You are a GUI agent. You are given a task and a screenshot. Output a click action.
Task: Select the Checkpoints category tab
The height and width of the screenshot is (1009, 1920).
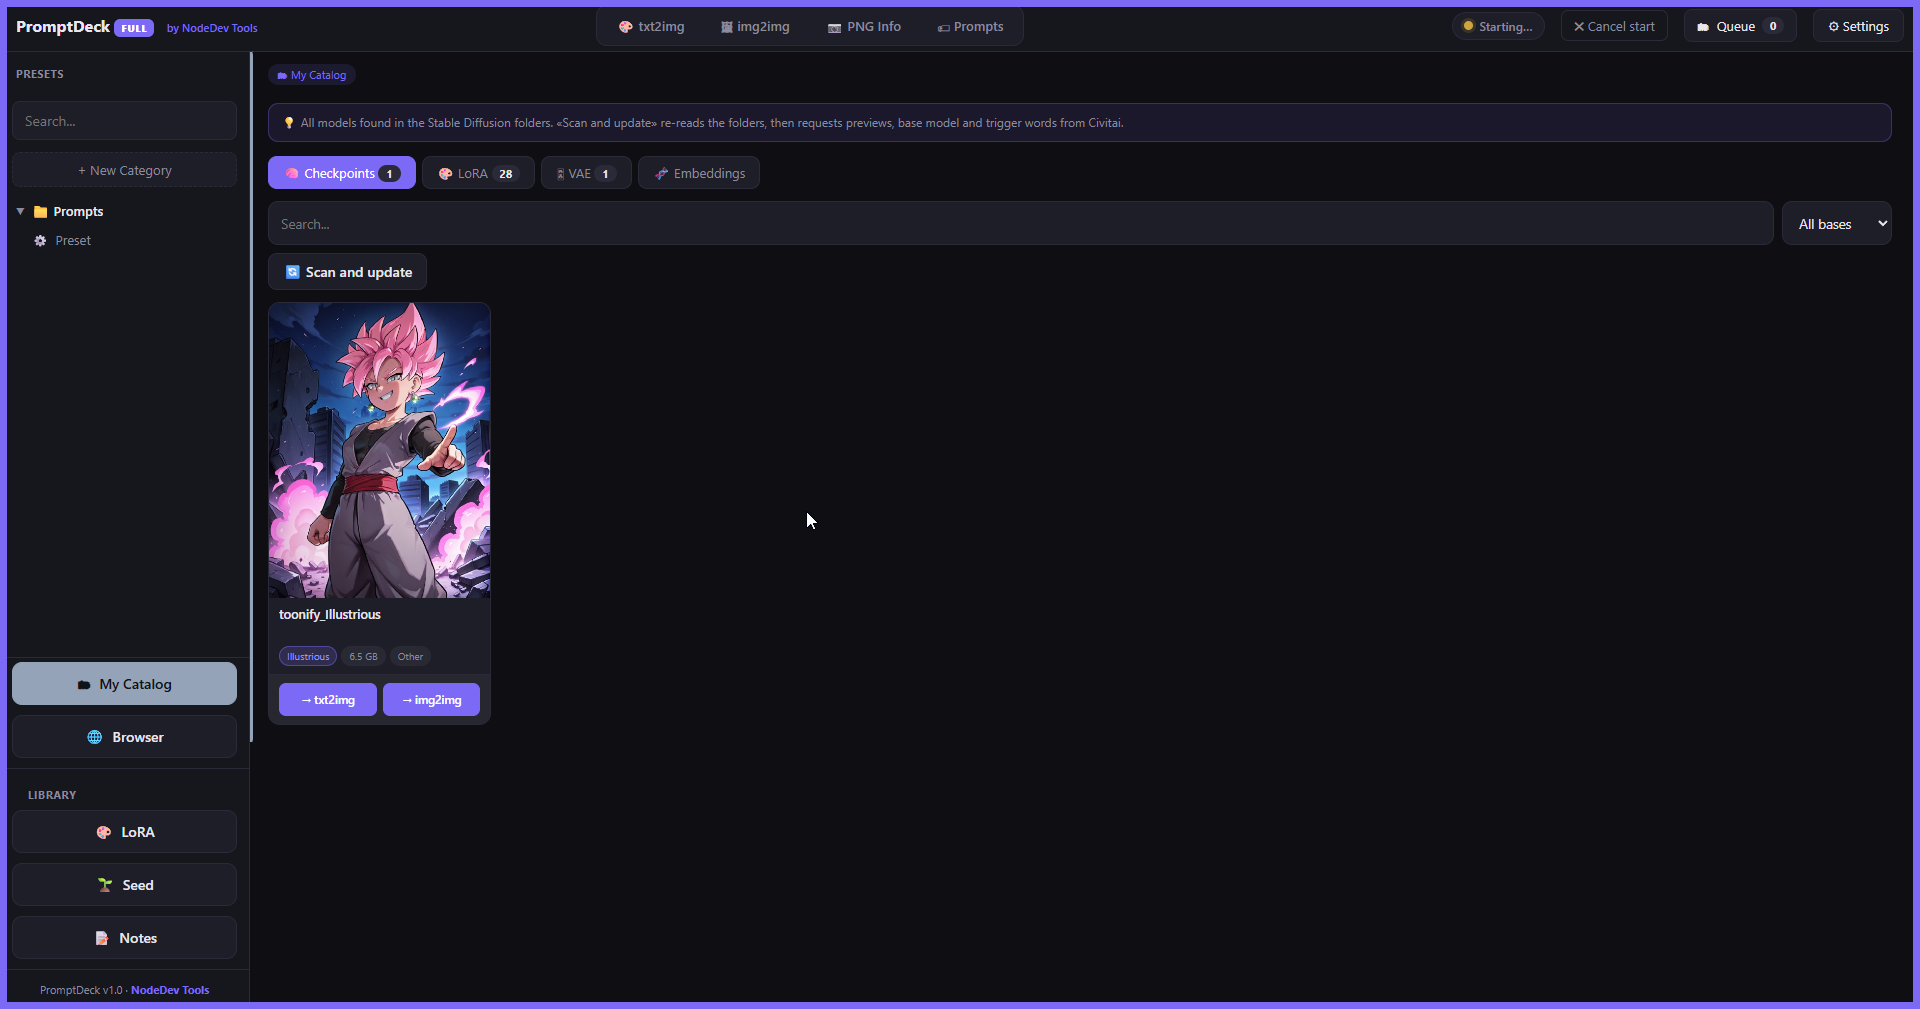(x=342, y=173)
